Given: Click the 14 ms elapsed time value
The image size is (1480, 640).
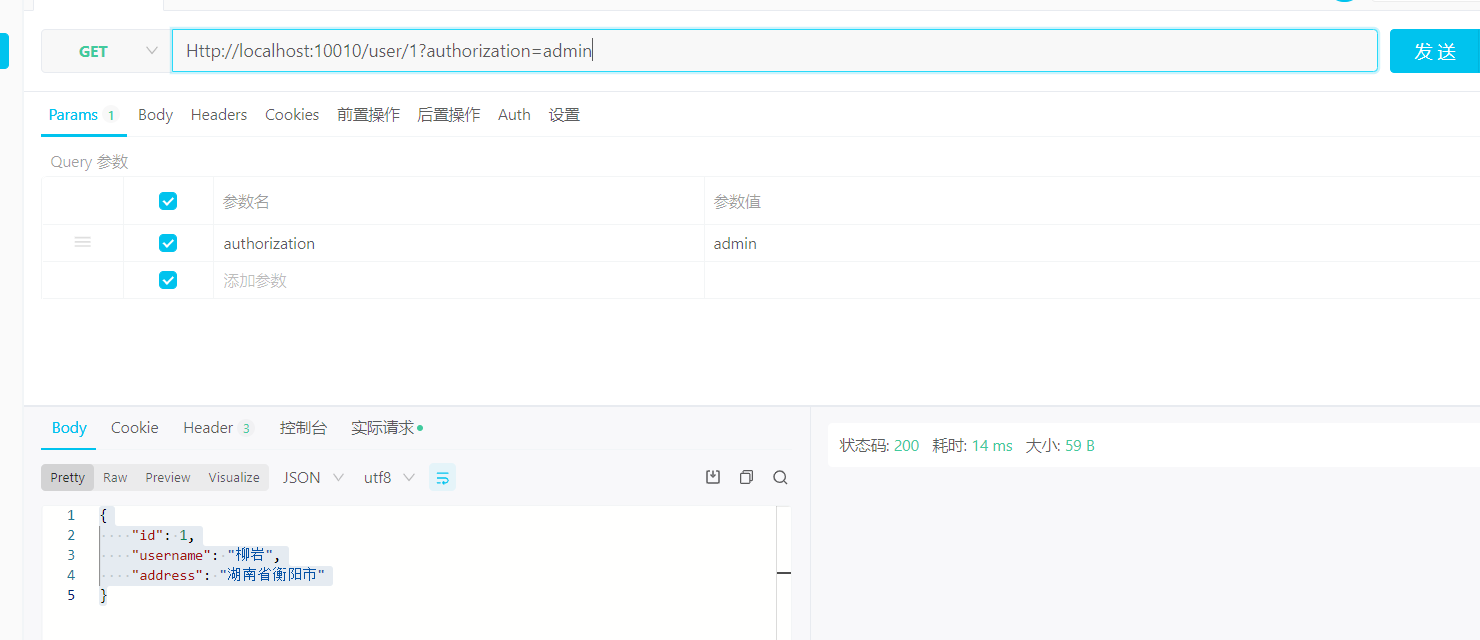Looking at the screenshot, I should [992, 446].
